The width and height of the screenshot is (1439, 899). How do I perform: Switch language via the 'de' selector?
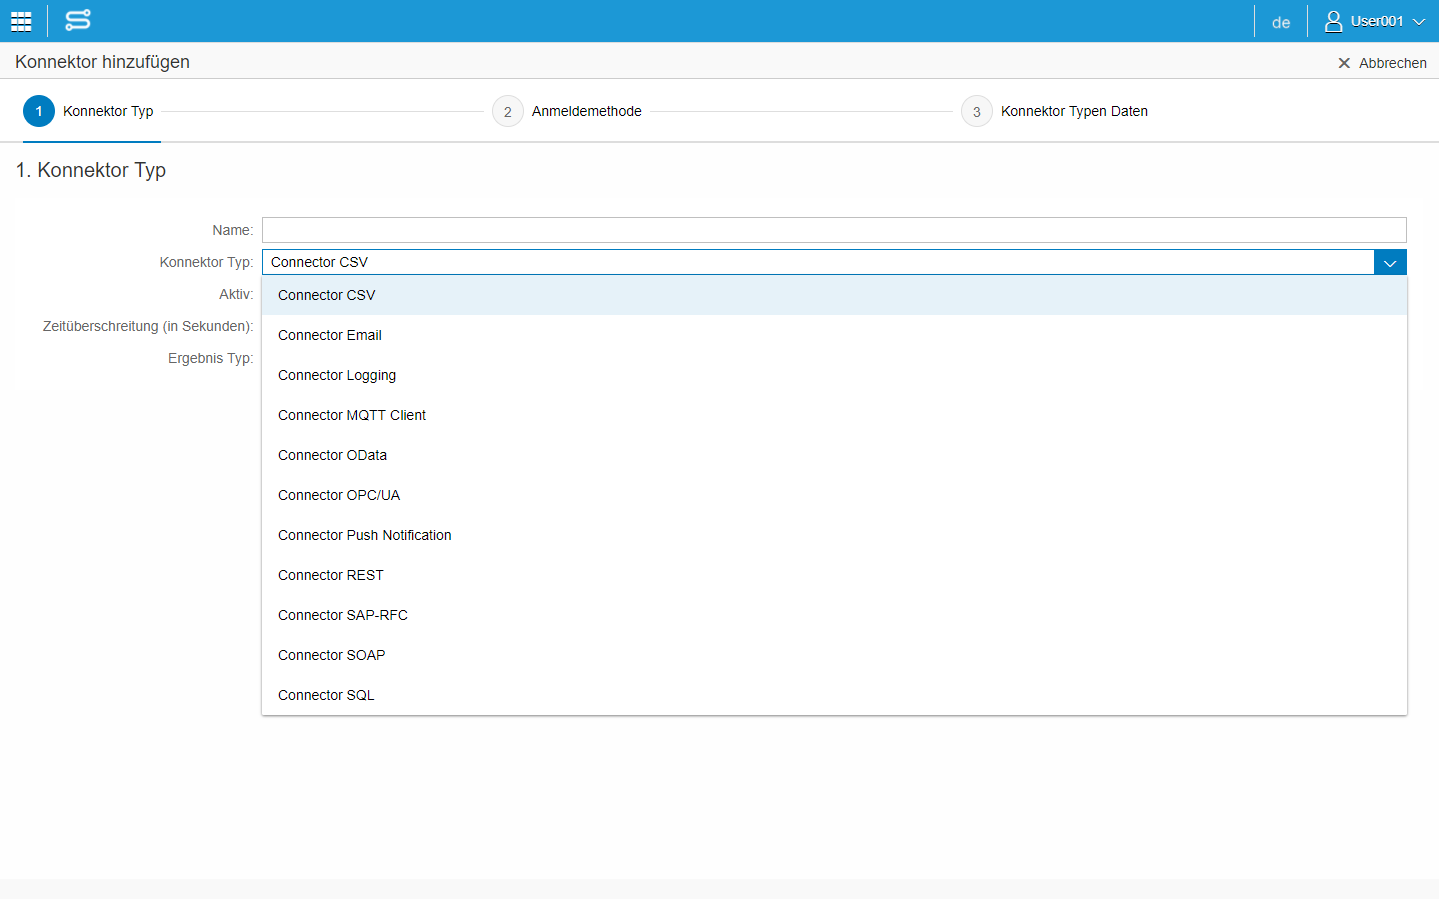point(1281,22)
